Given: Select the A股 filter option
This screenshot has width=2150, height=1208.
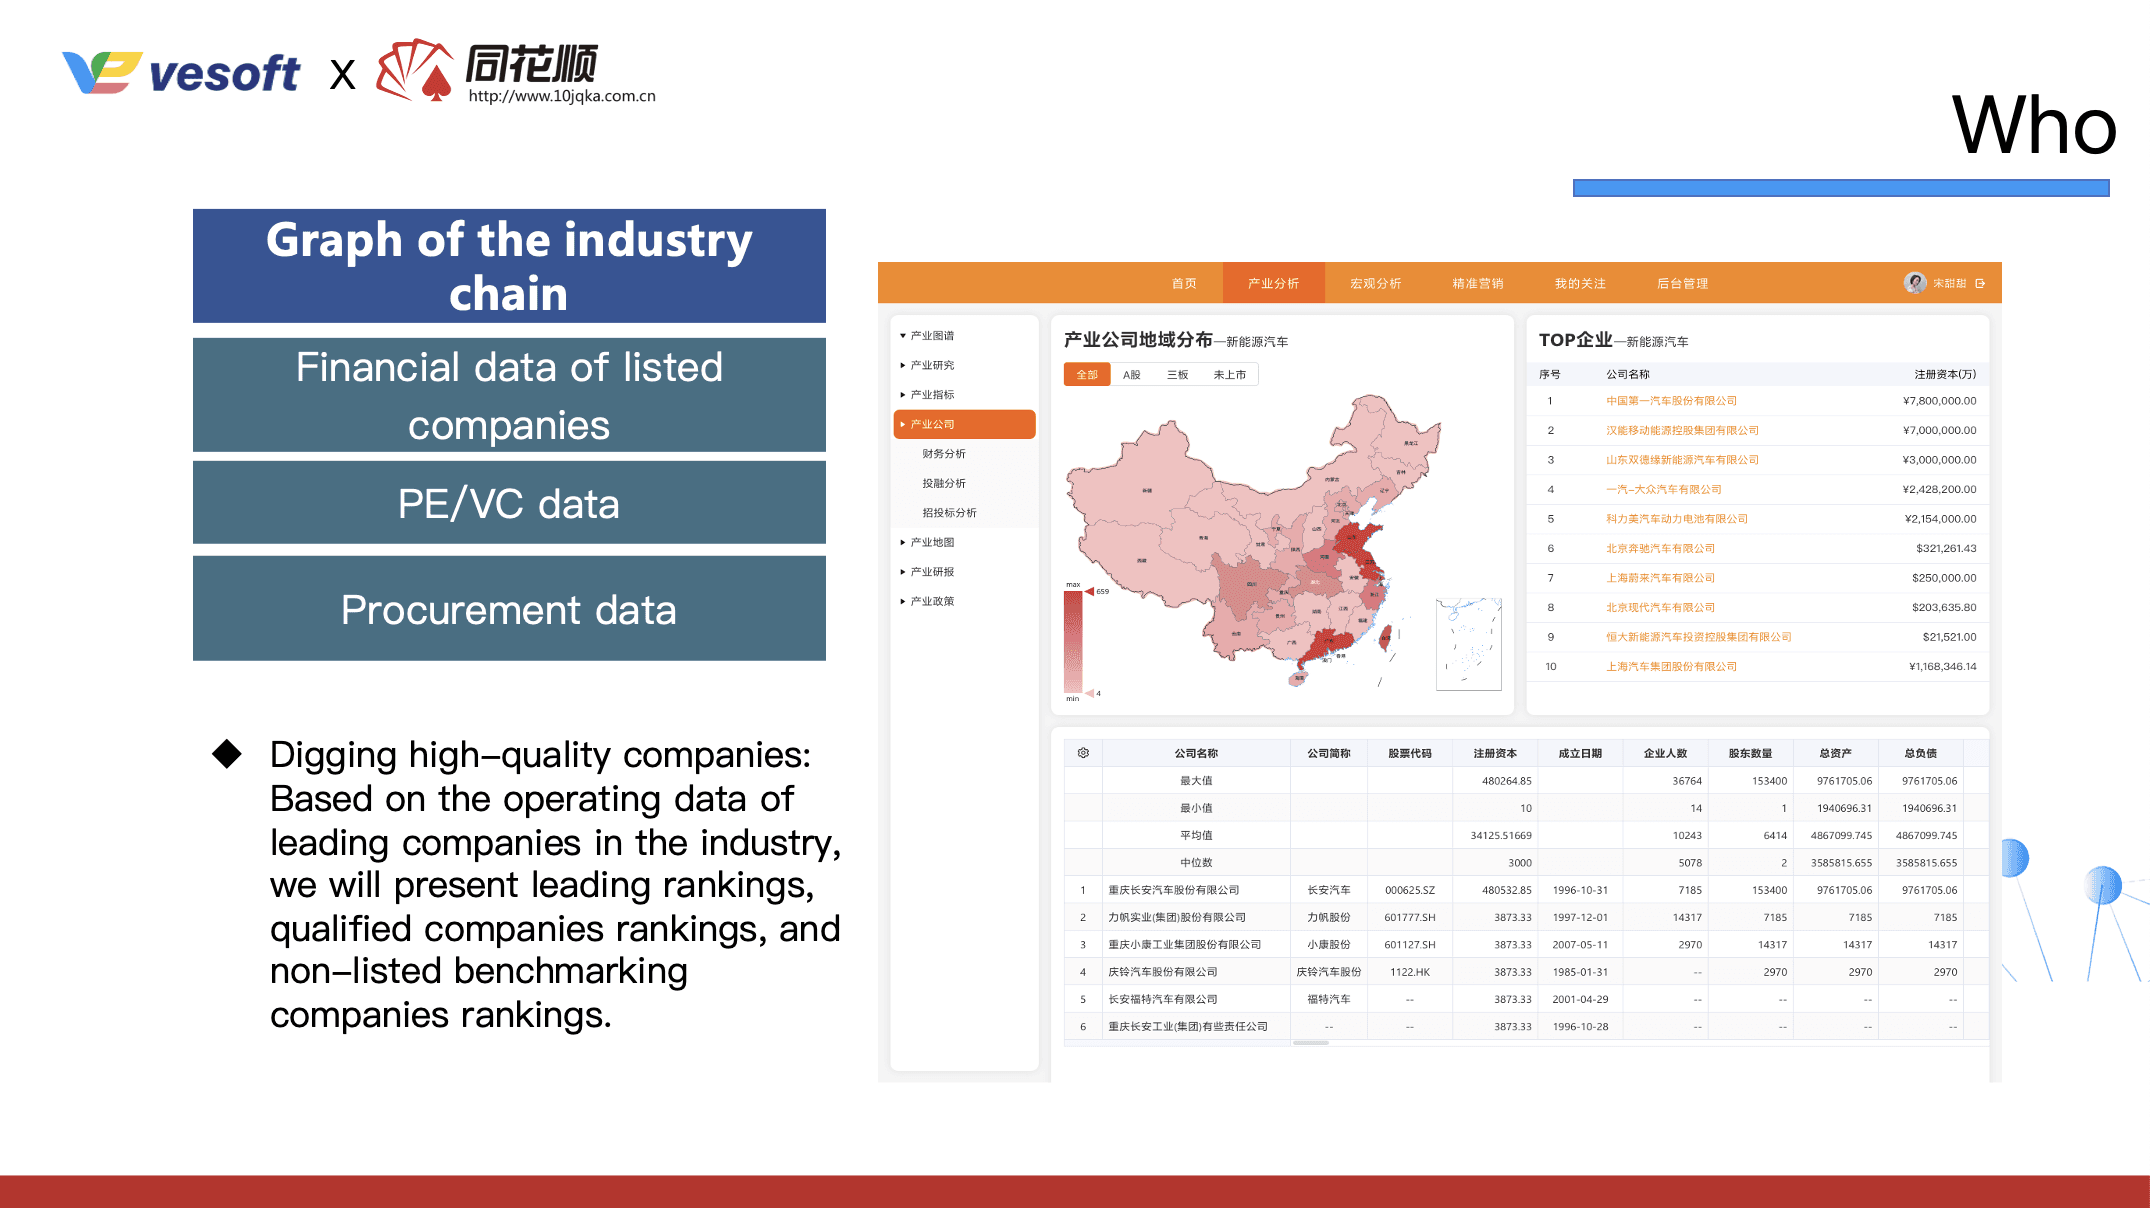Looking at the screenshot, I should pyautogui.click(x=1132, y=375).
